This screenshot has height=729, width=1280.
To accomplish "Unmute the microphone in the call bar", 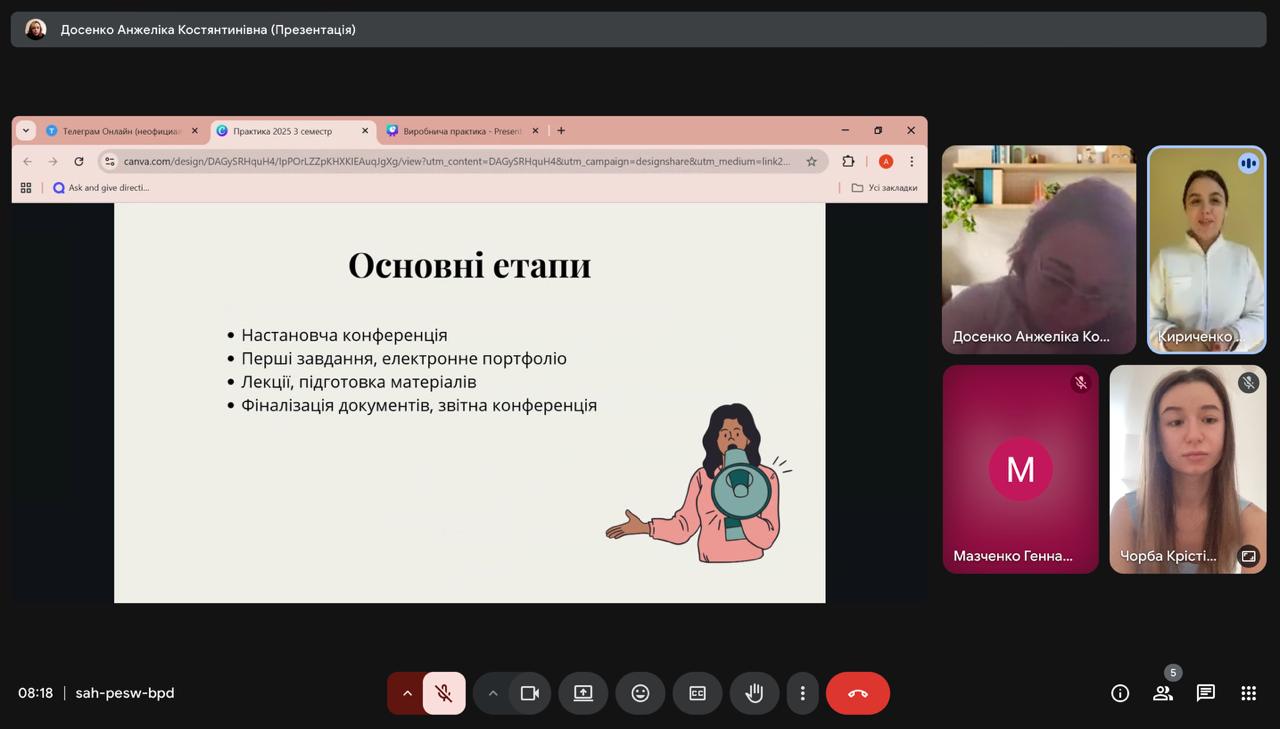I will pos(444,693).
